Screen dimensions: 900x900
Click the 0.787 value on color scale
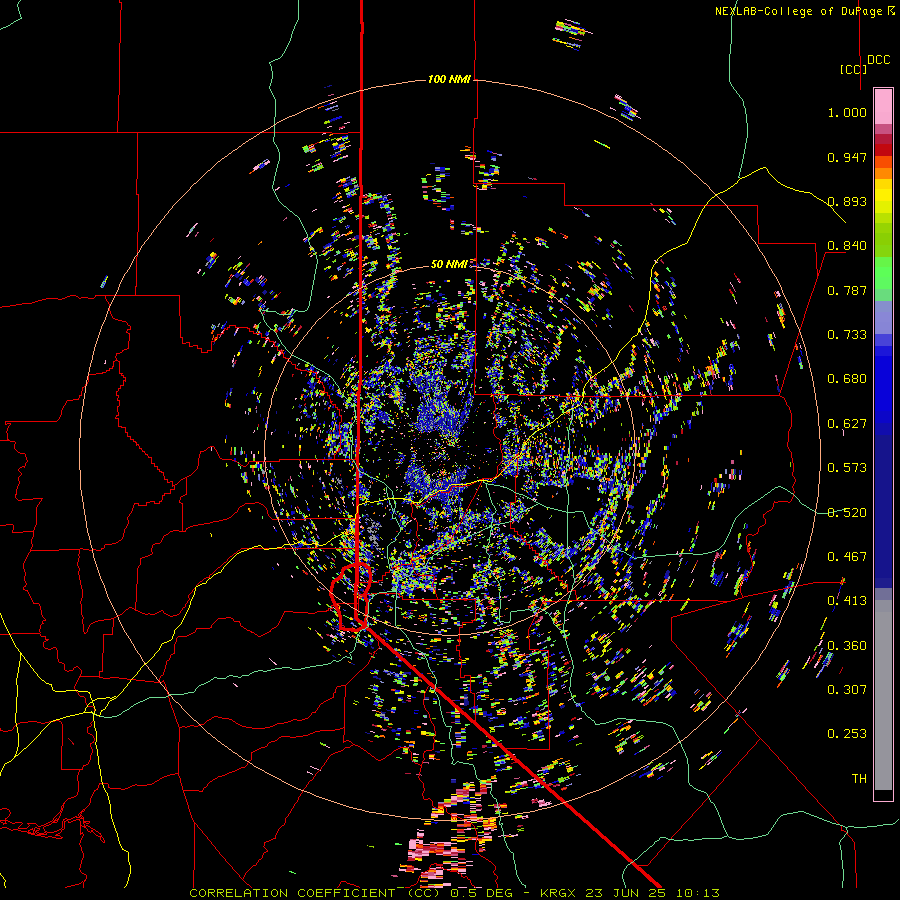click(847, 290)
